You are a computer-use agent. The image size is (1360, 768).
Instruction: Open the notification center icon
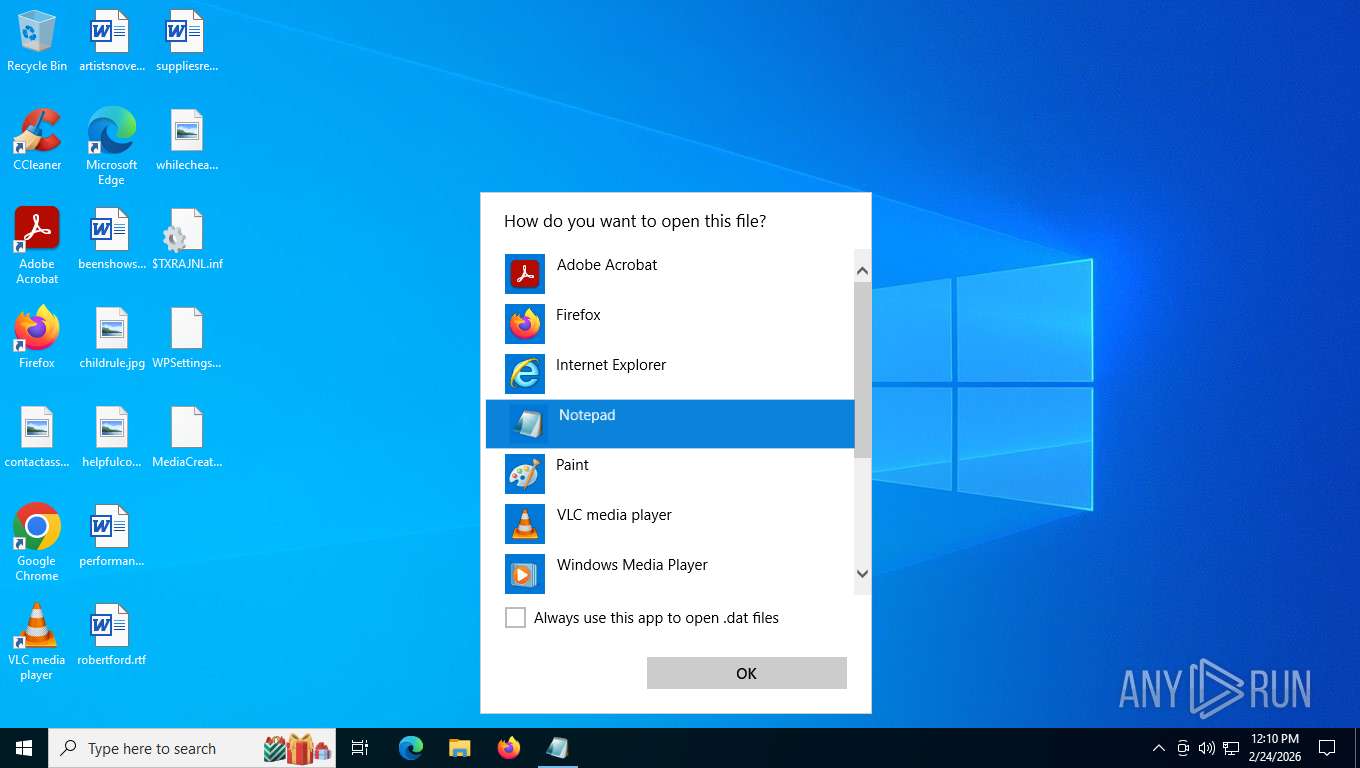(x=1327, y=748)
